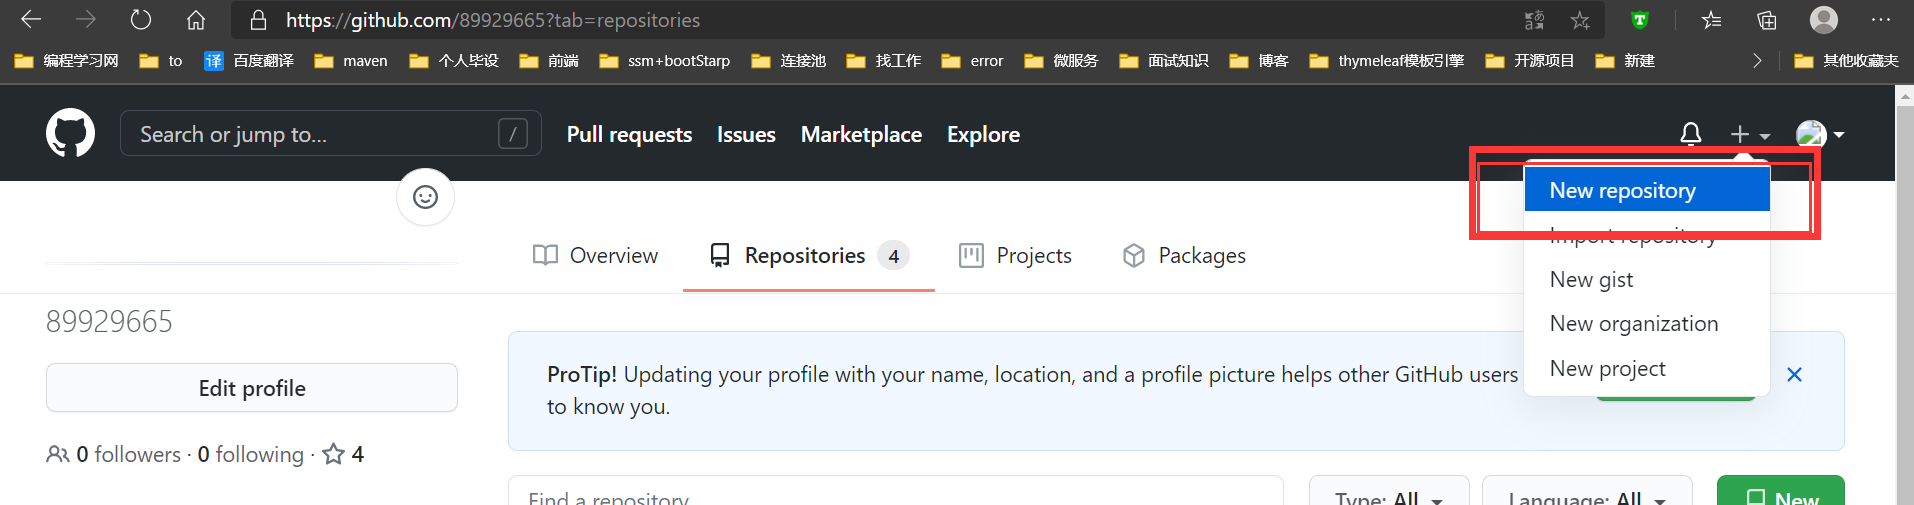Show more bookmarks with the chevron
1914x505 pixels.
(1757, 61)
